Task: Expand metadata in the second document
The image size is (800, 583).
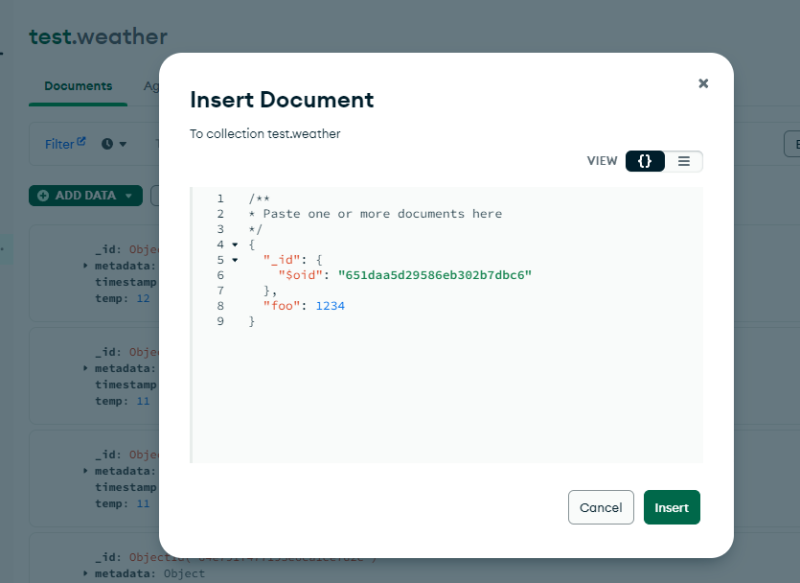Action: click(86, 368)
